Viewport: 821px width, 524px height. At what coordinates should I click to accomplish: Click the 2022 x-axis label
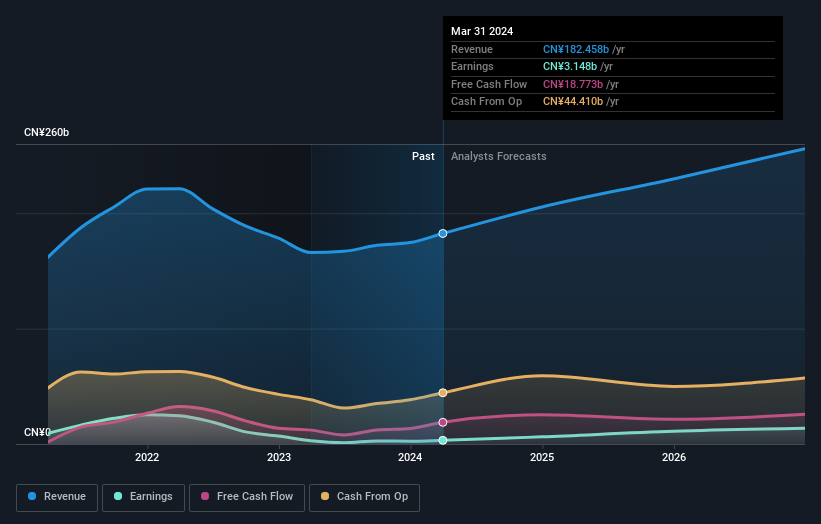[x=147, y=458]
